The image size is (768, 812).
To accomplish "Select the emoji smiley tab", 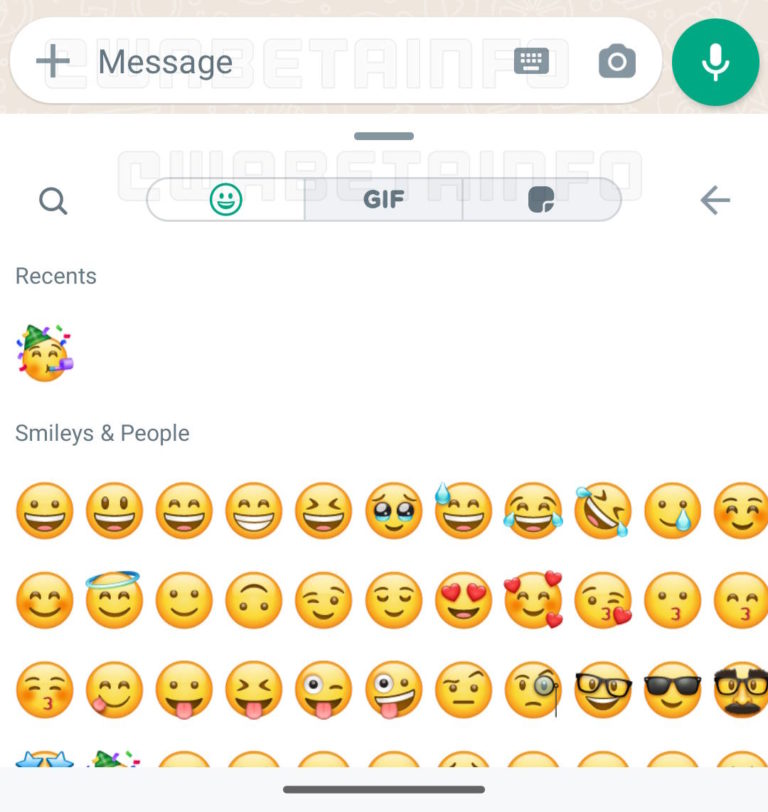I will tap(226, 199).
